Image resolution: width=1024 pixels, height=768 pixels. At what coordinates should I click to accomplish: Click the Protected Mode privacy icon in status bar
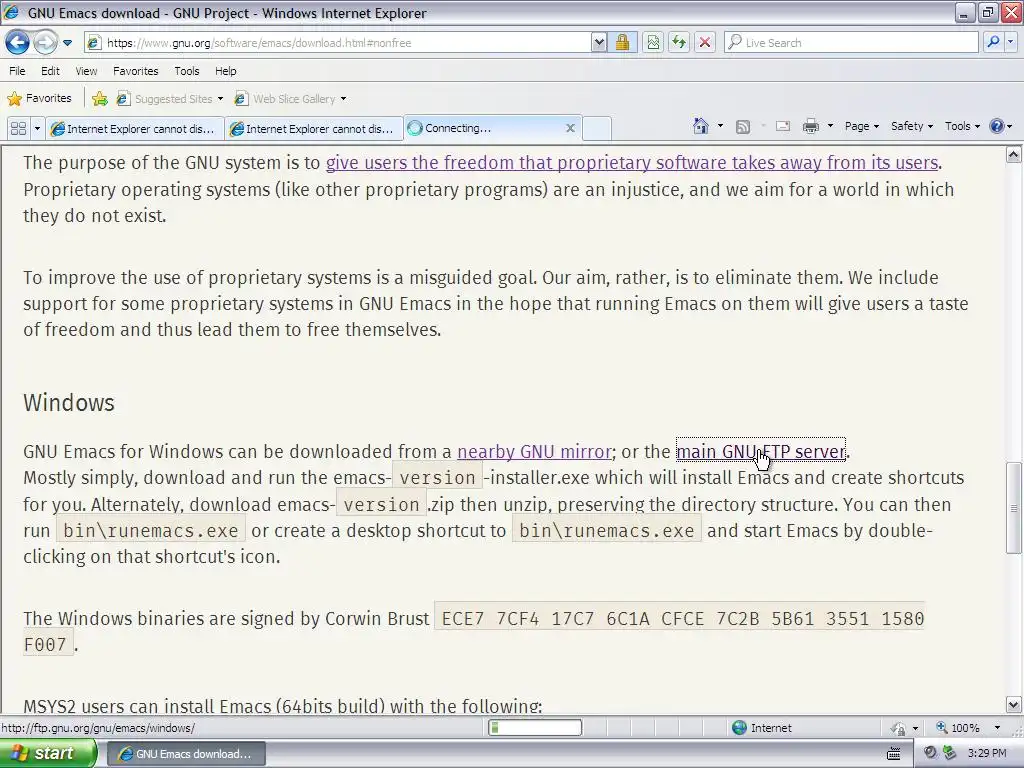pyautogui.click(x=899, y=728)
